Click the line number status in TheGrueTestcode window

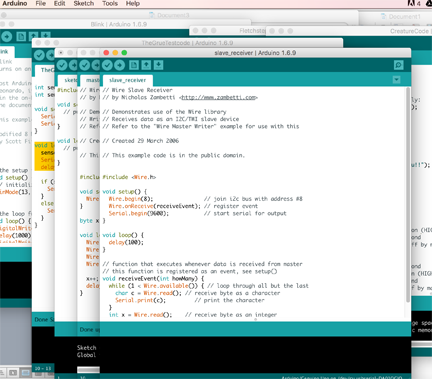click(43, 368)
